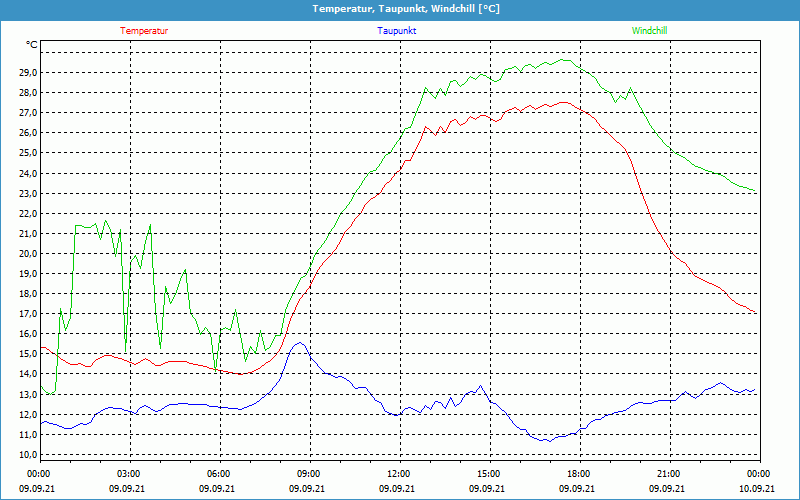Click the 12,0 y-axis value
The width and height of the screenshot is (800, 500).
click(x=29, y=414)
